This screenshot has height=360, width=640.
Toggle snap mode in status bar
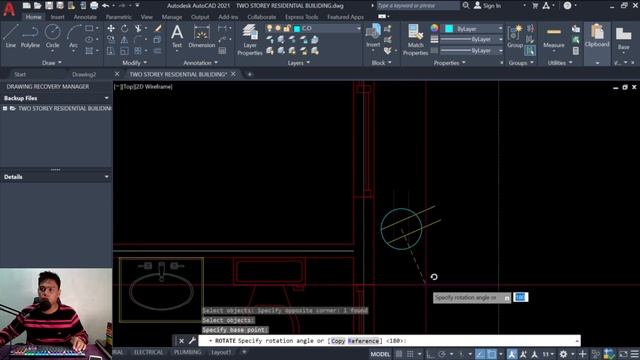pyautogui.click(x=410, y=354)
